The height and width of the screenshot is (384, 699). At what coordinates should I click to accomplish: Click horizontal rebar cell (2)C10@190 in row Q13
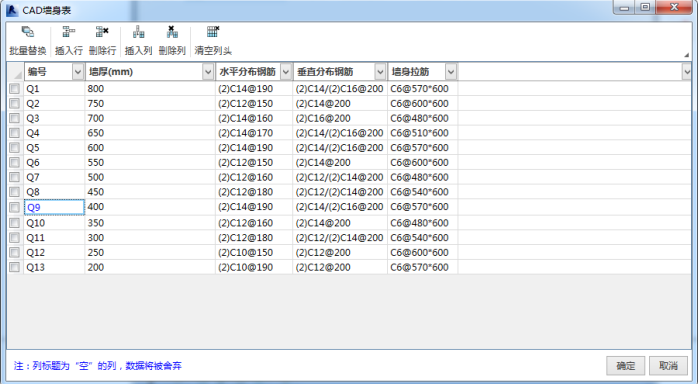[x=254, y=267]
